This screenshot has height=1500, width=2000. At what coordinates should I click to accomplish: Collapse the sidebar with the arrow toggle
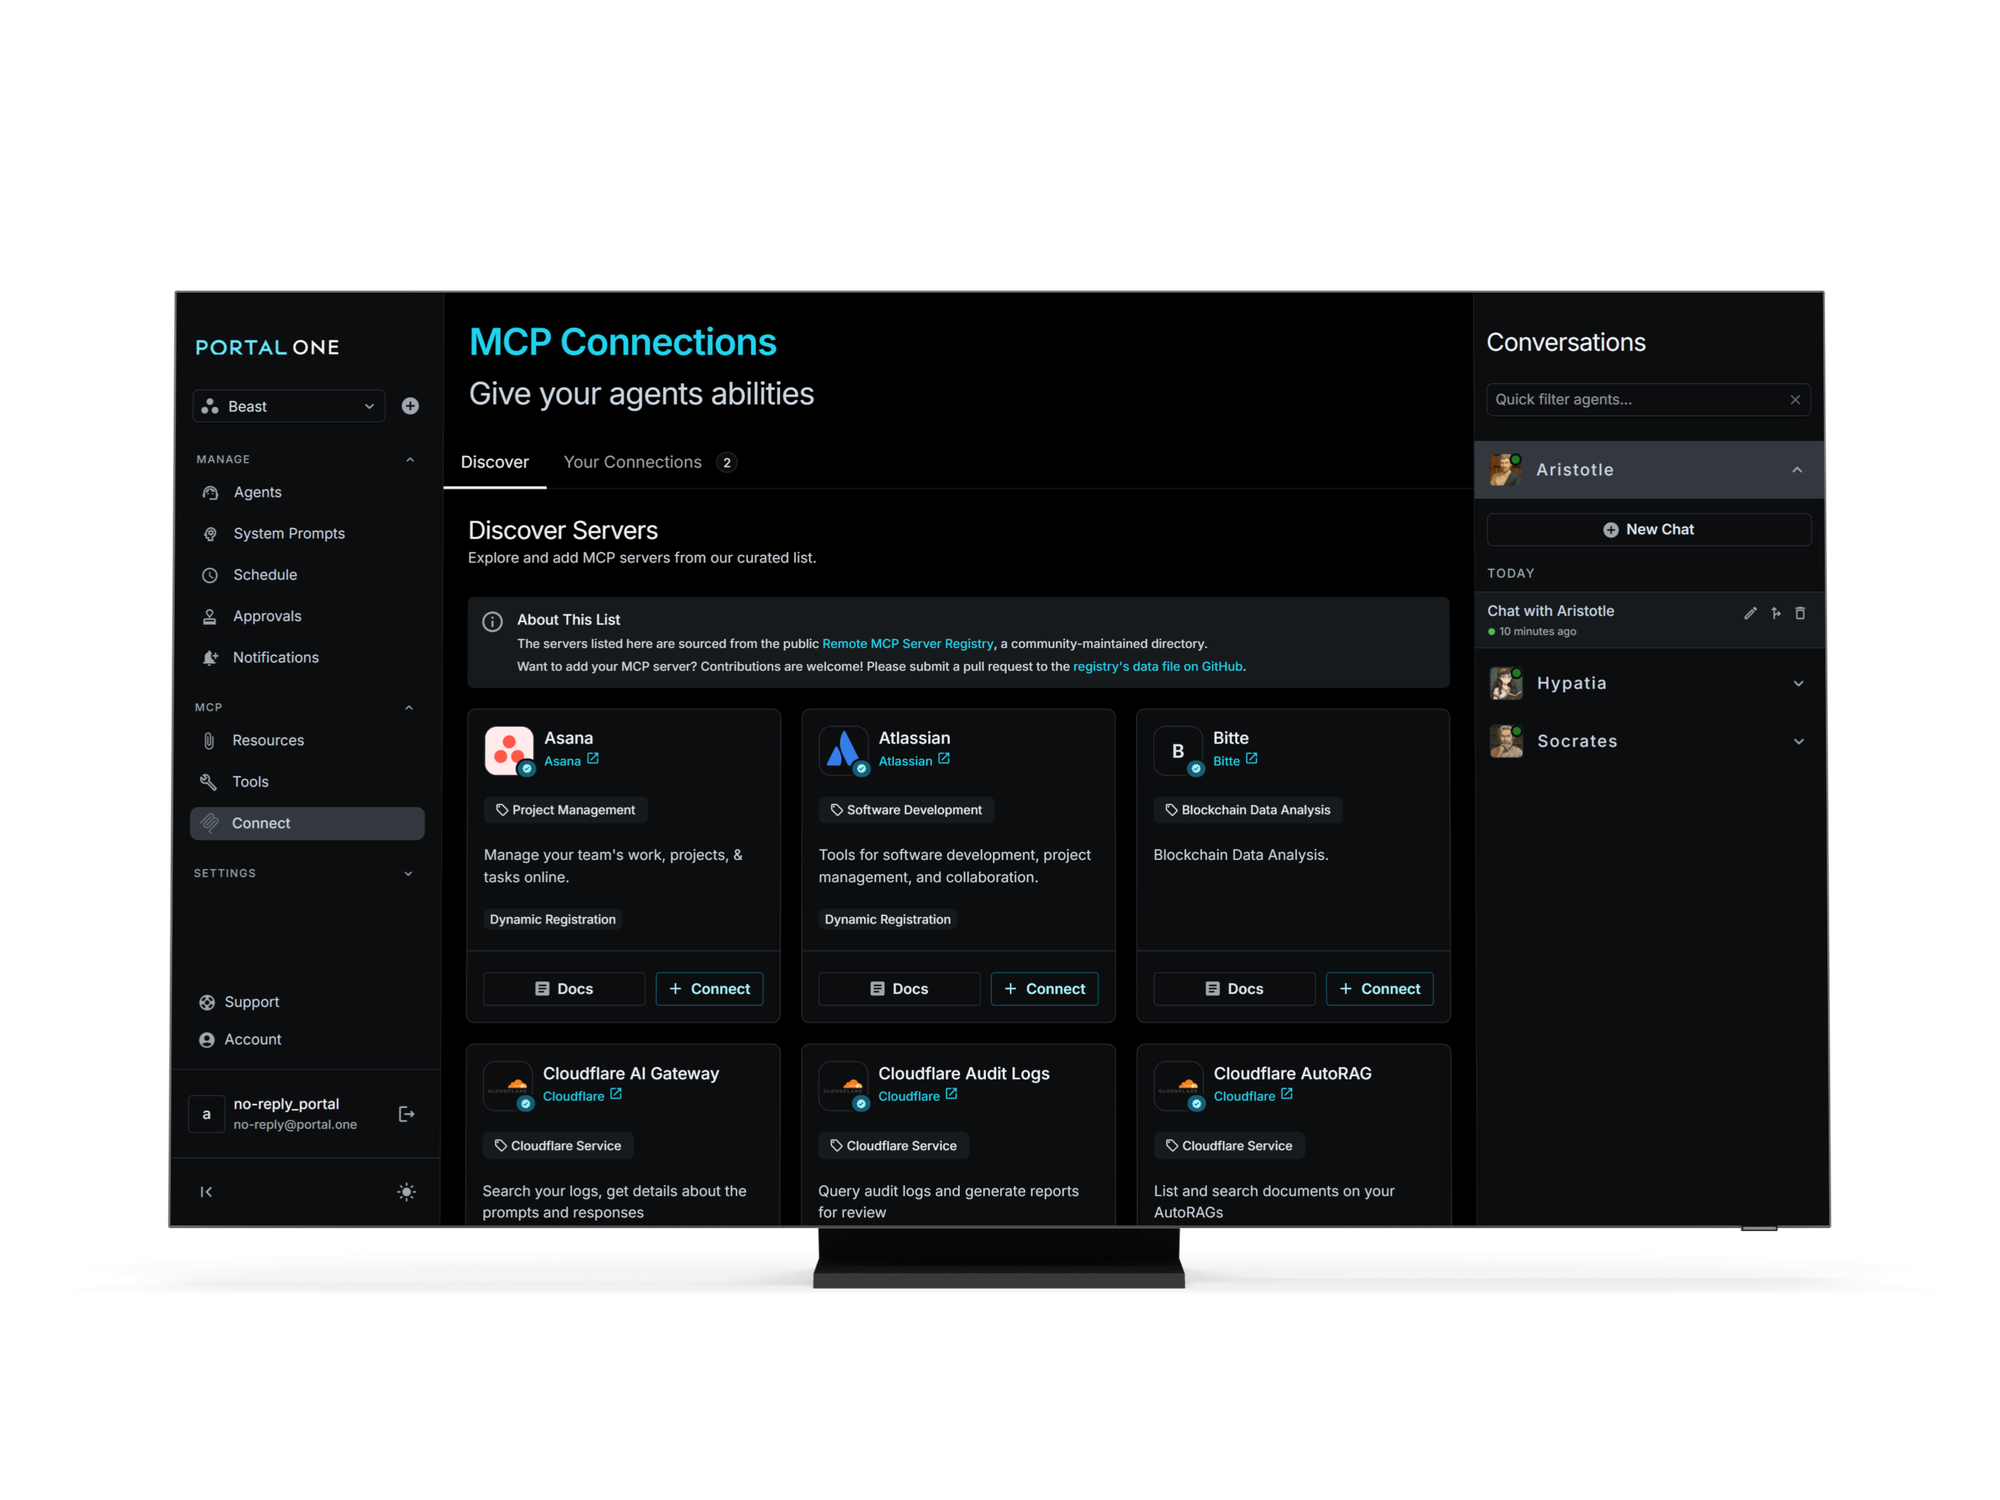pyautogui.click(x=206, y=1191)
